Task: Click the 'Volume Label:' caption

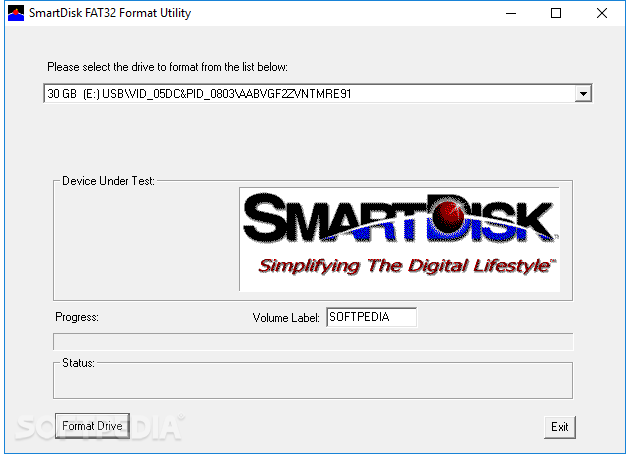Action: tap(286, 318)
